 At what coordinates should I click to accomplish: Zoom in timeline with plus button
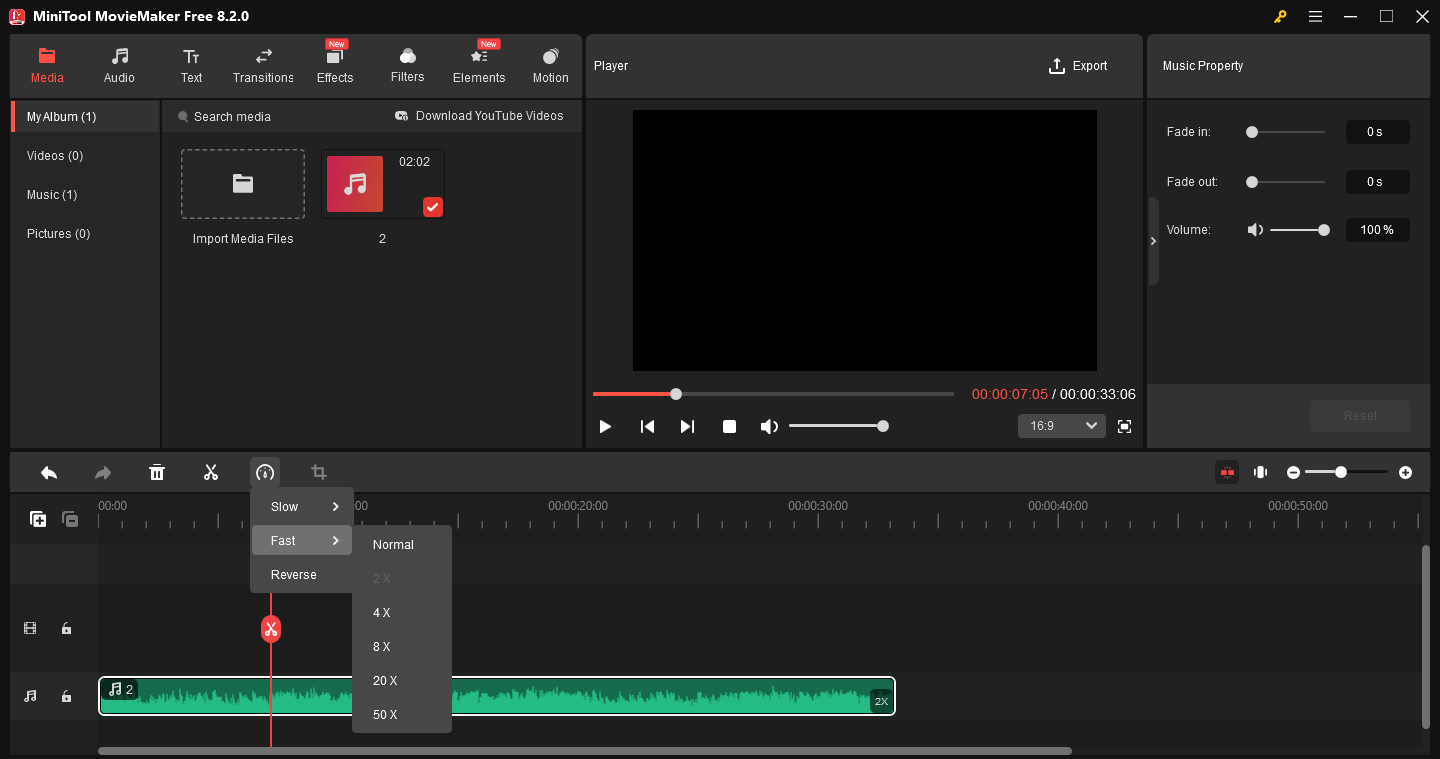pos(1405,472)
